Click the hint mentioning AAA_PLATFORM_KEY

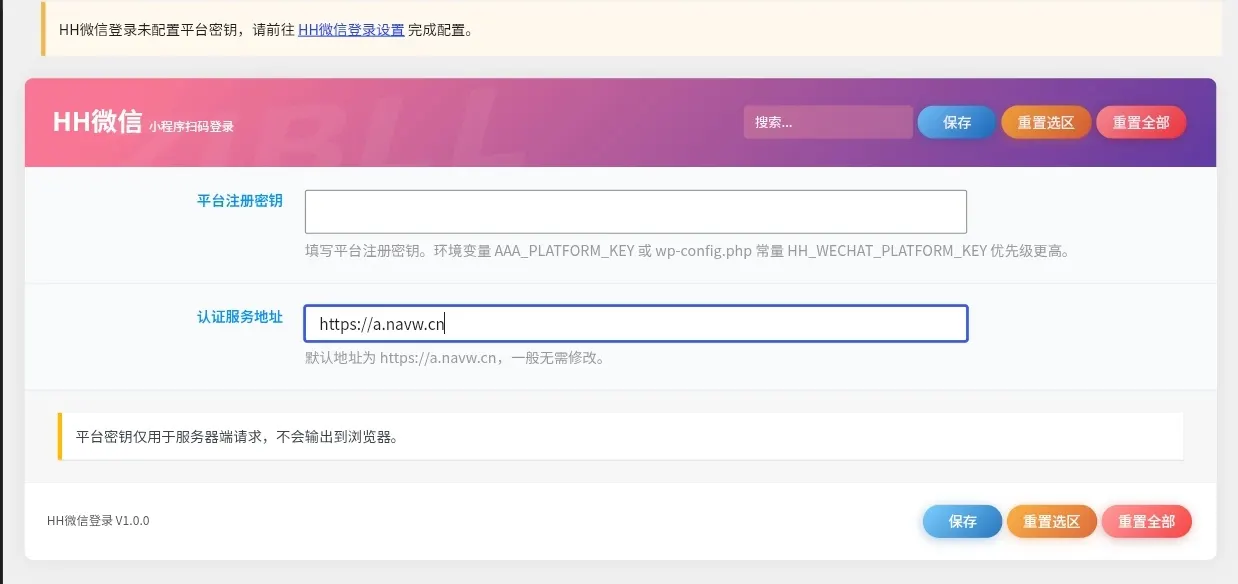pyautogui.click(x=689, y=251)
